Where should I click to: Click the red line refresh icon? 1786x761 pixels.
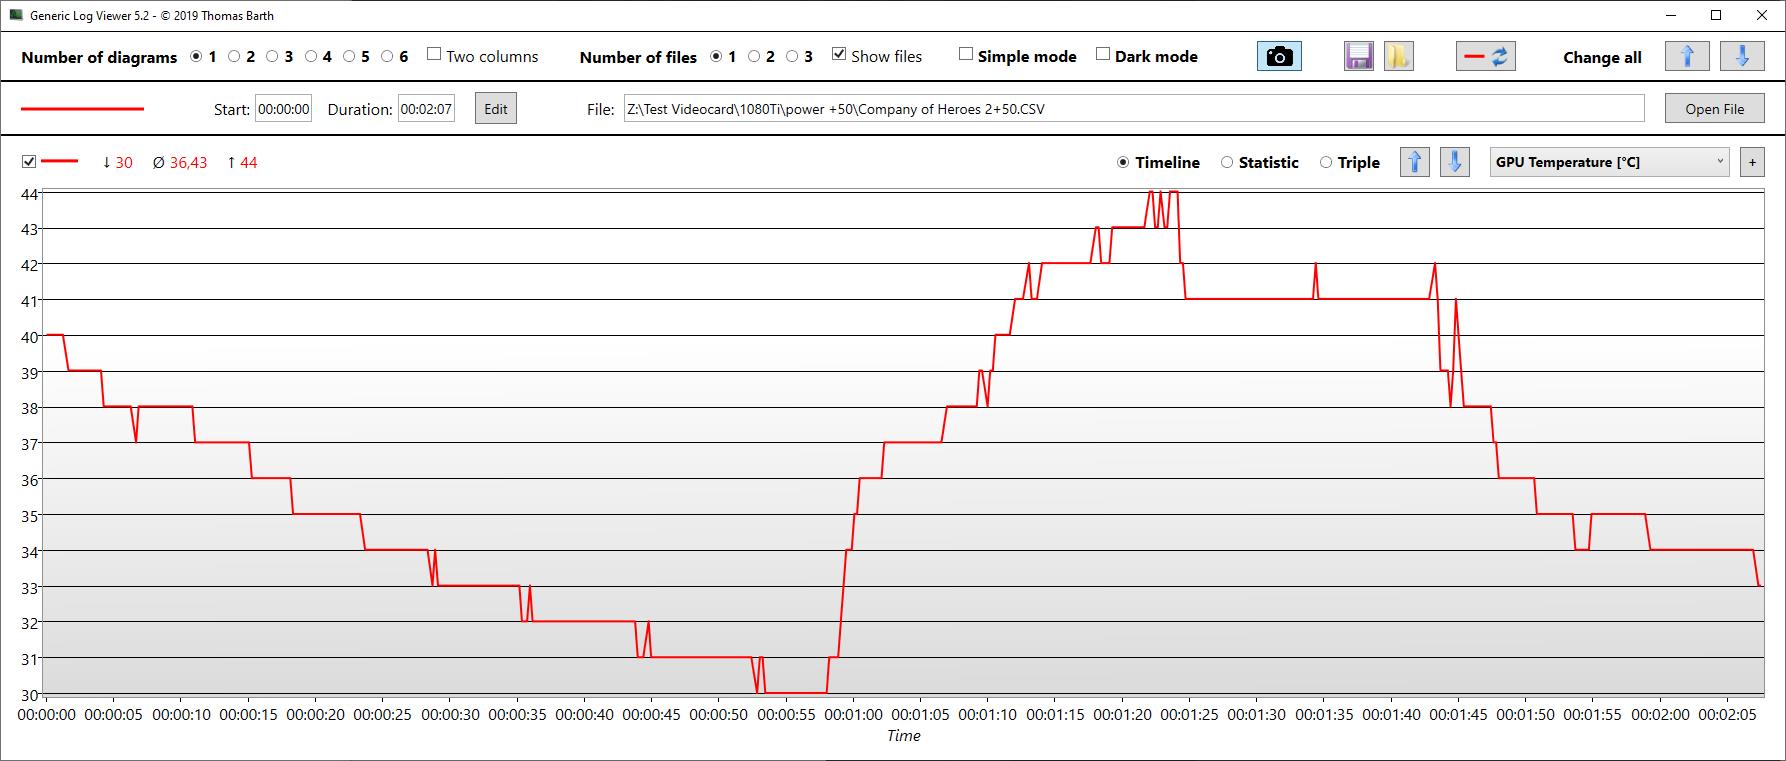click(1485, 57)
